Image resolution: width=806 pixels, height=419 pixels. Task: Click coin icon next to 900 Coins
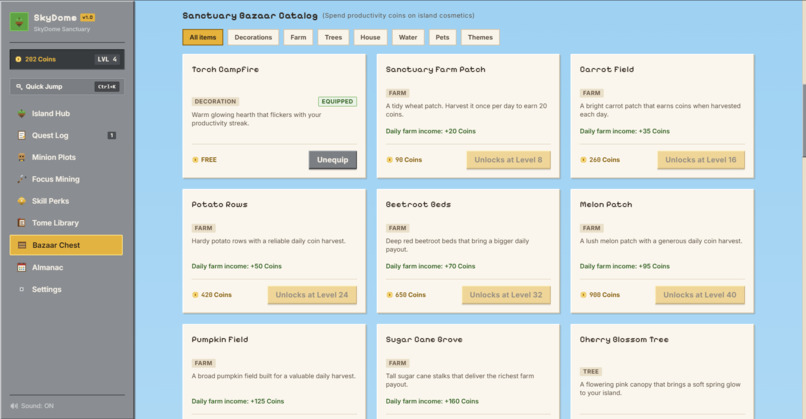pos(583,295)
